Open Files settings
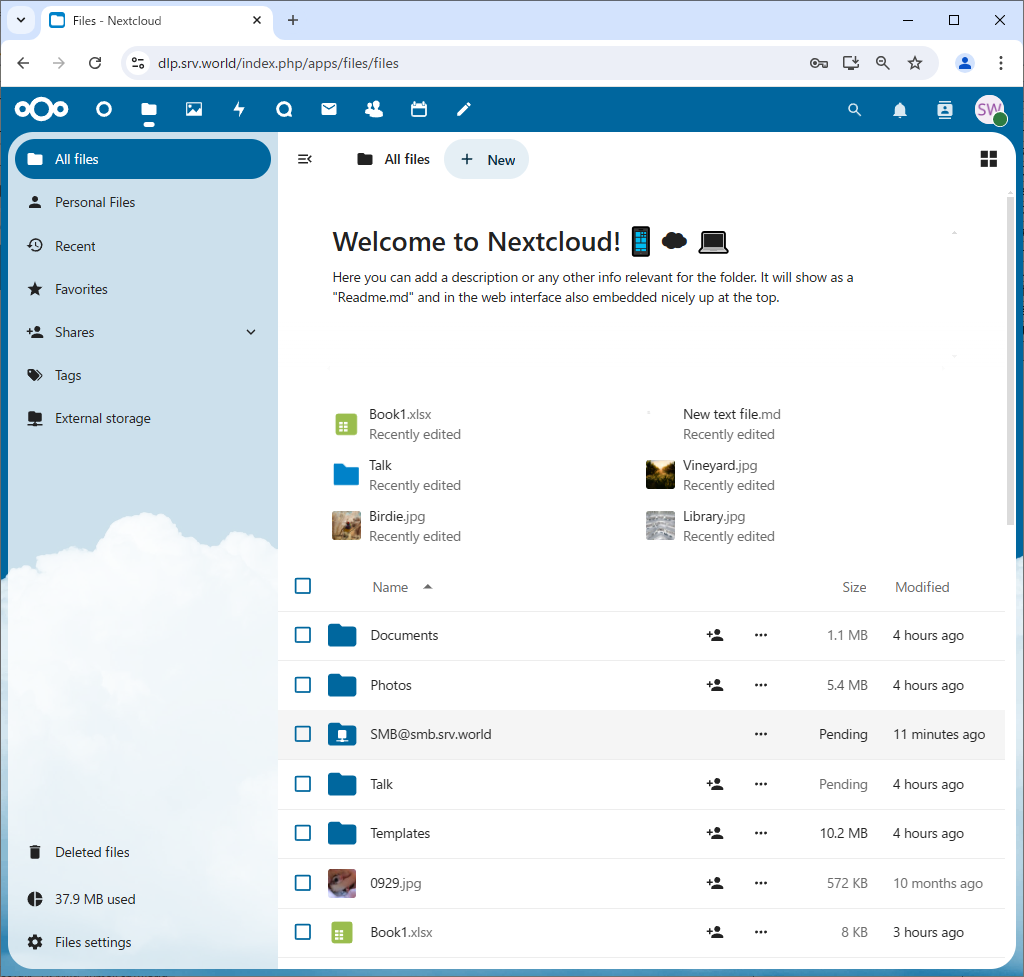 click(93, 942)
